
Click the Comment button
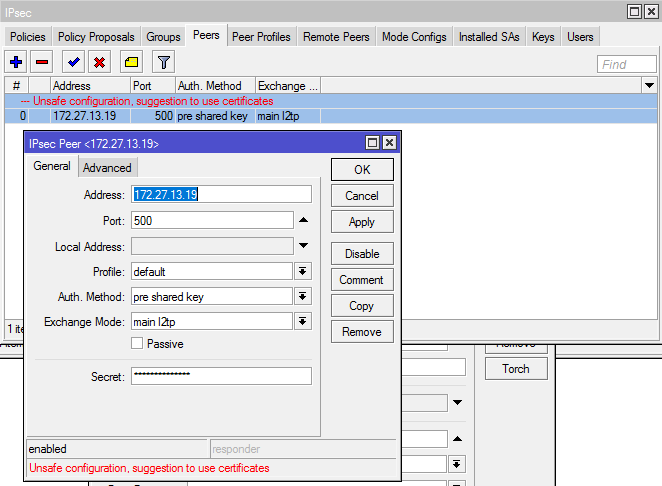(x=362, y=280)
